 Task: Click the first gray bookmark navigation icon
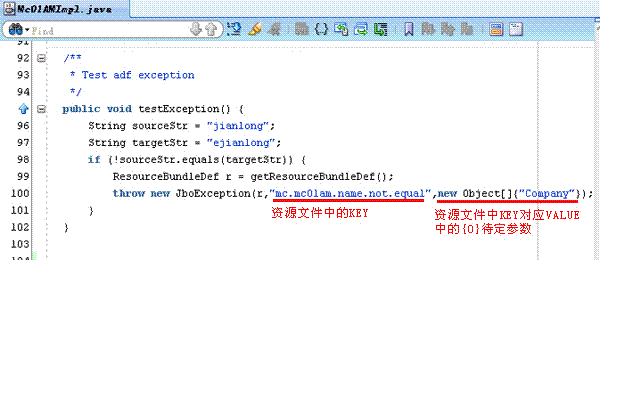point(428,29)
